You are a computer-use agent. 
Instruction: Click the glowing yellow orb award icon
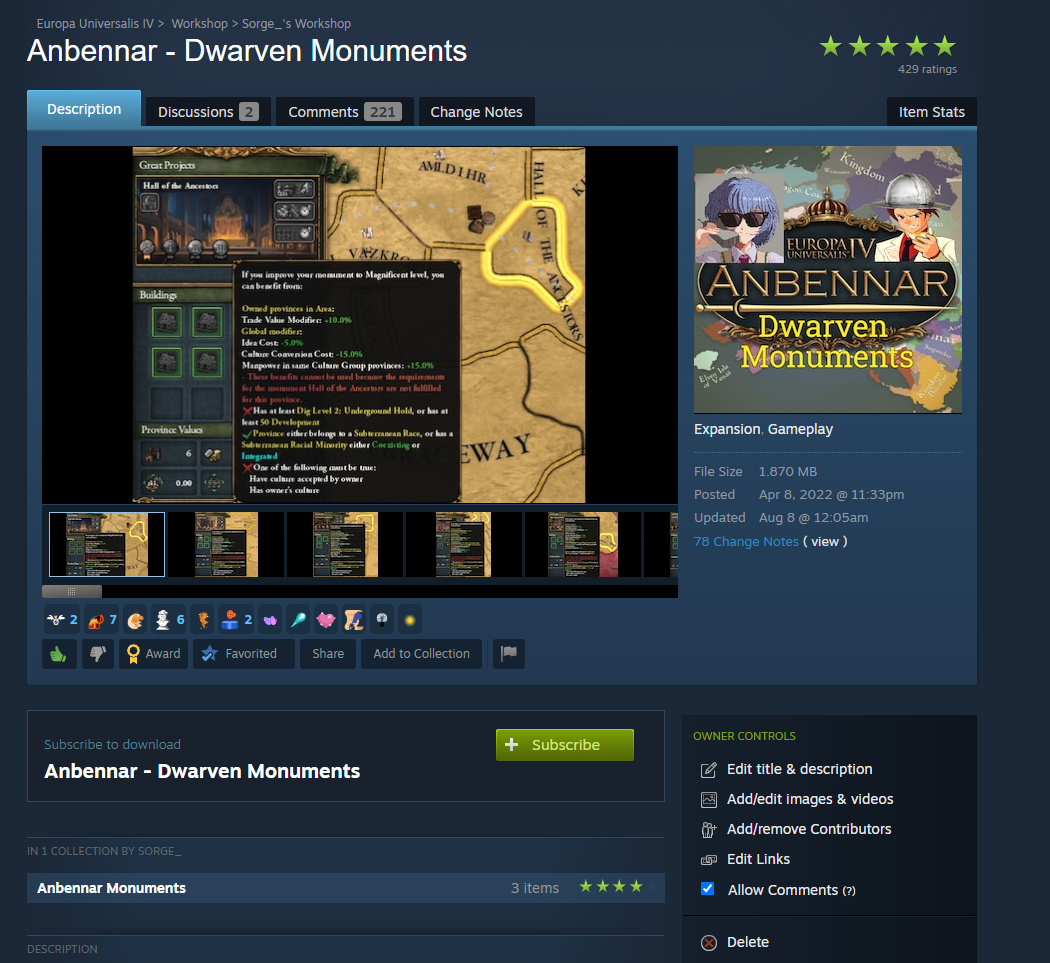coord(410,620)
